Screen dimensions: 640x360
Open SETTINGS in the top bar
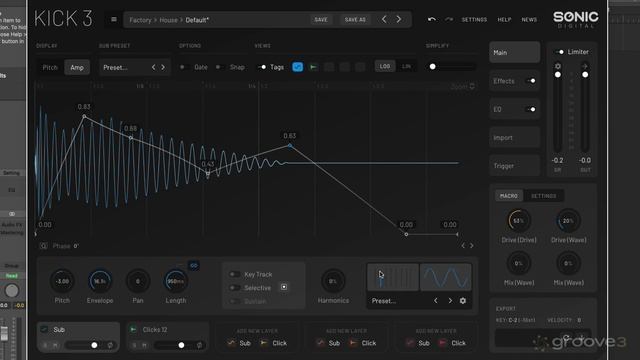click(474, 20)
